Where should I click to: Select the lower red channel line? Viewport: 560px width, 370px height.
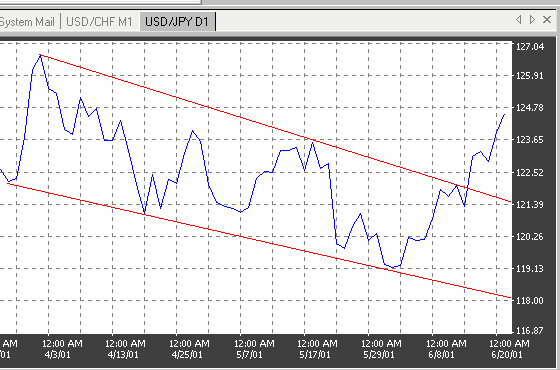(259, 241)
